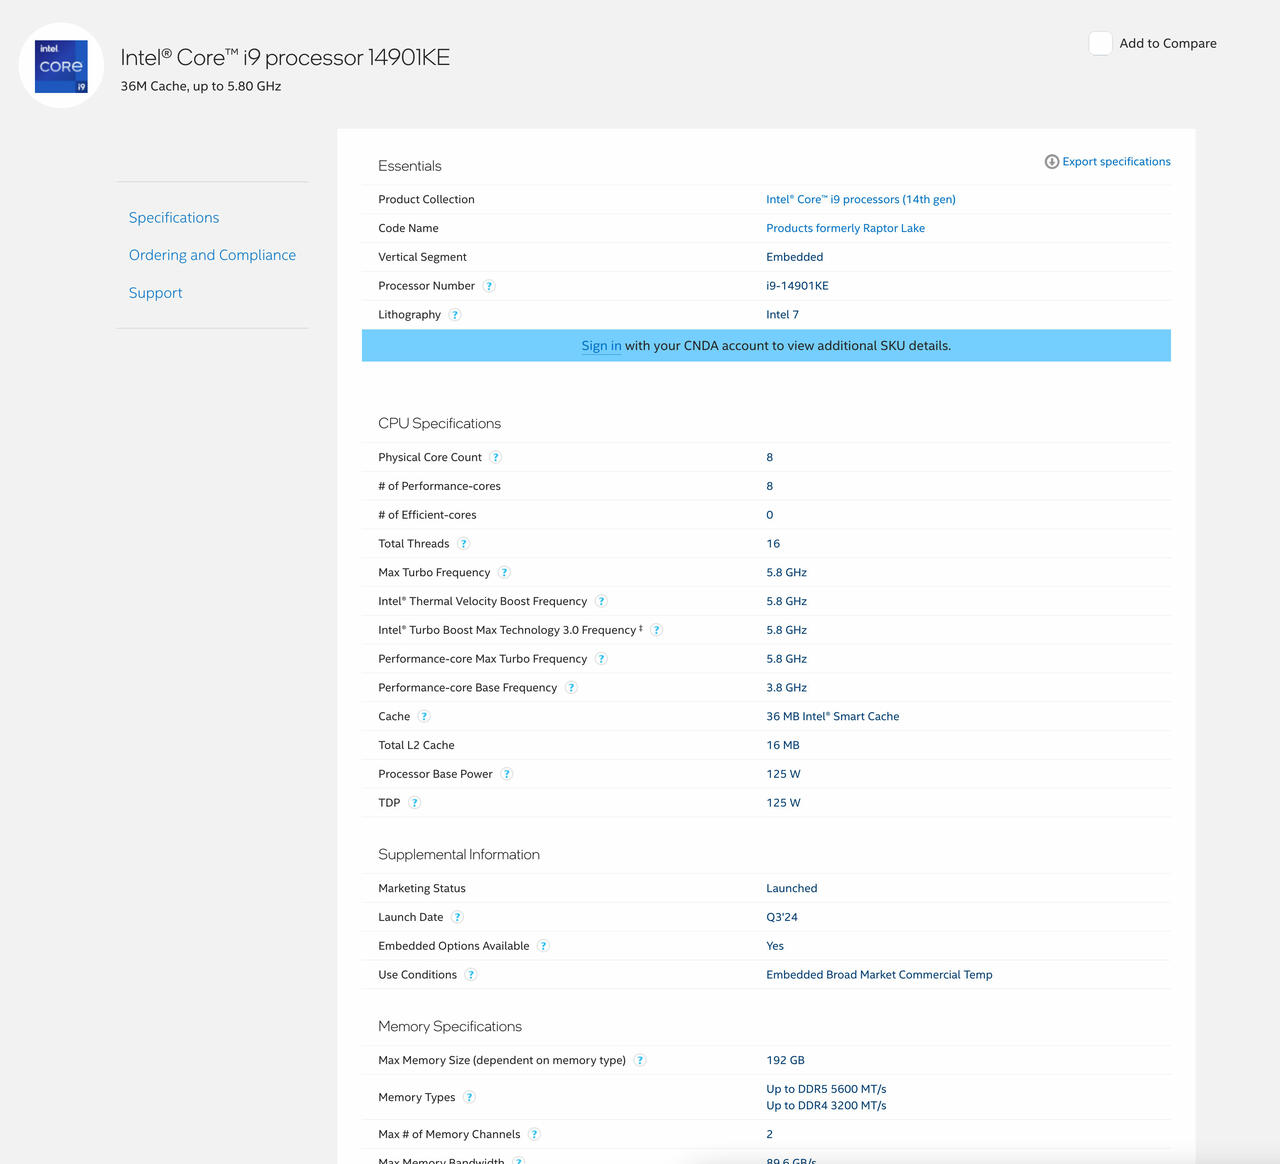Open the Export specifications link
Screen dimensions: 1280x1164
tap(1116, 162)
